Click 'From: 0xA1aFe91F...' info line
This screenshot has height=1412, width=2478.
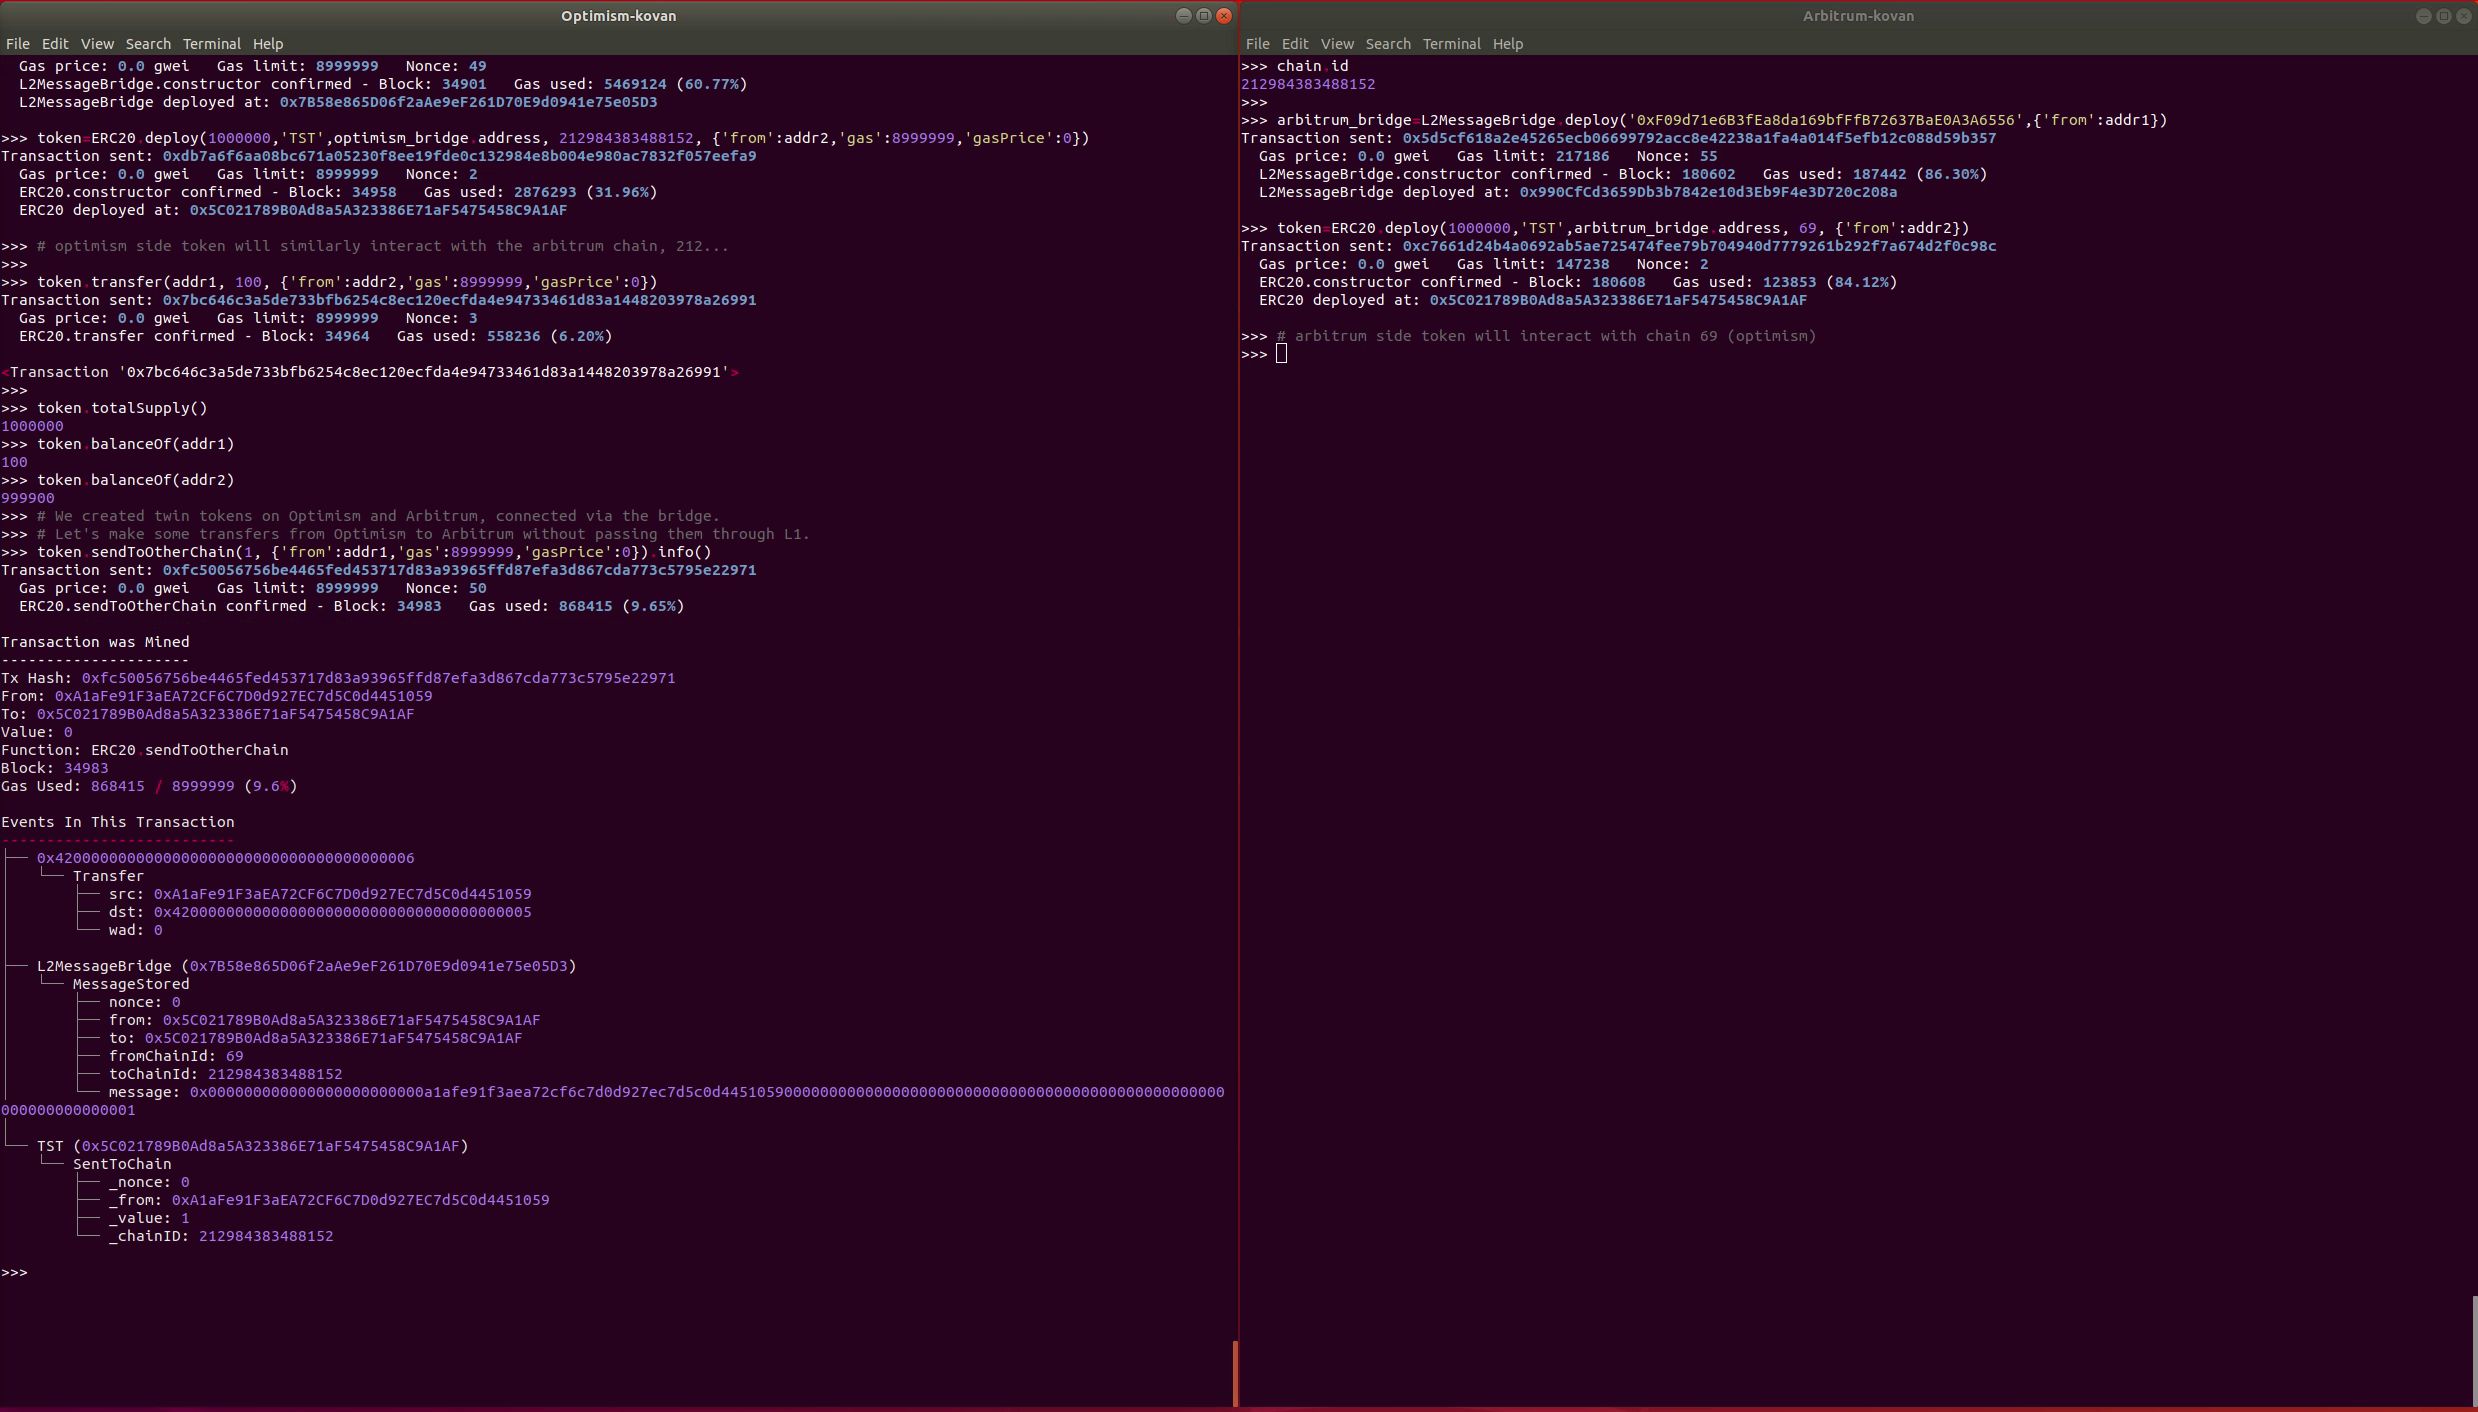pyautogui.click(x=217, y=696)
